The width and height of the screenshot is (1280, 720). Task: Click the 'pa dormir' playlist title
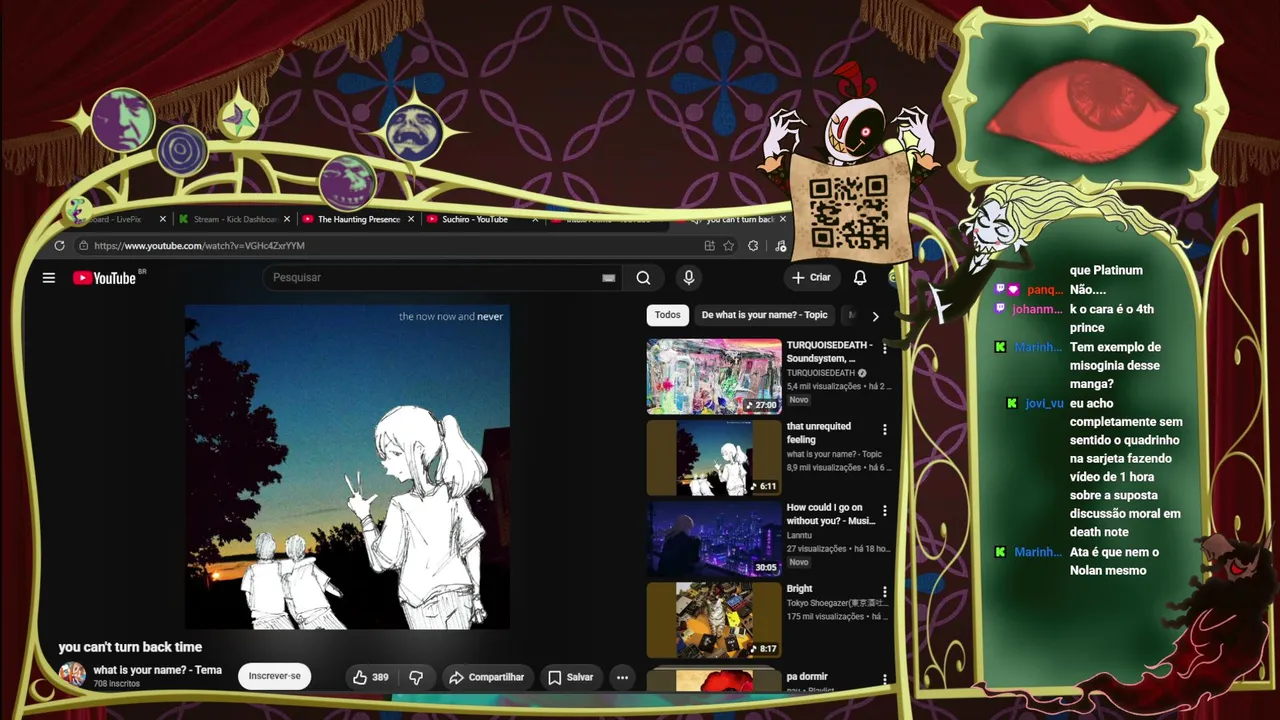coord(807,677)
